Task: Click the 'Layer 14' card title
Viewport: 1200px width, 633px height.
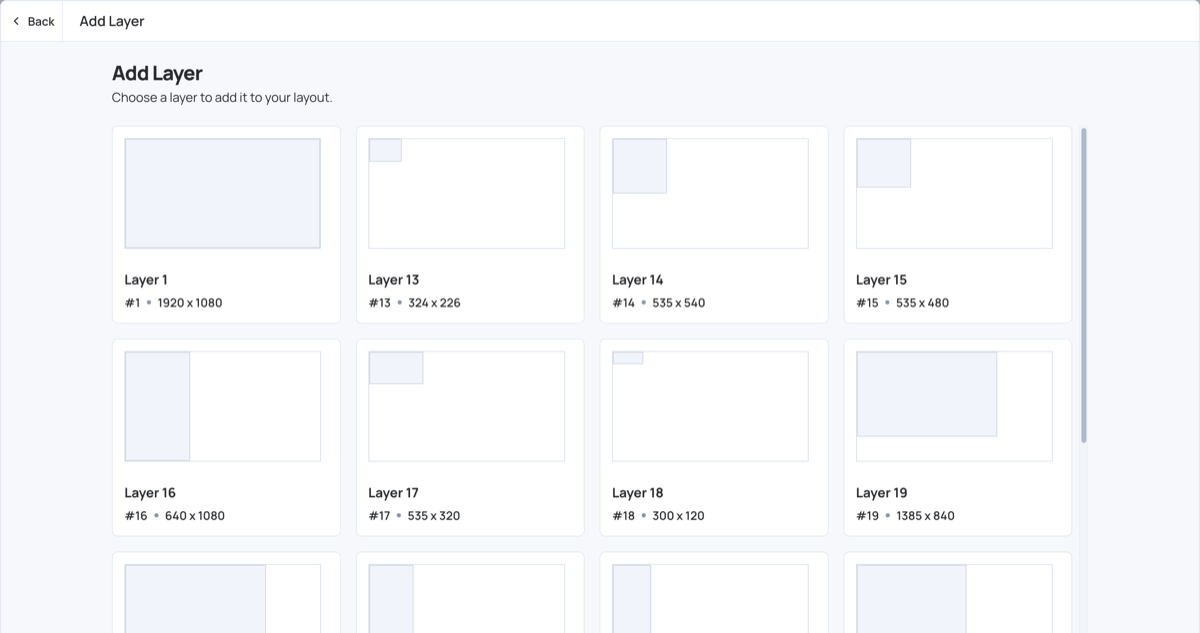Action: tap(638, 280)
